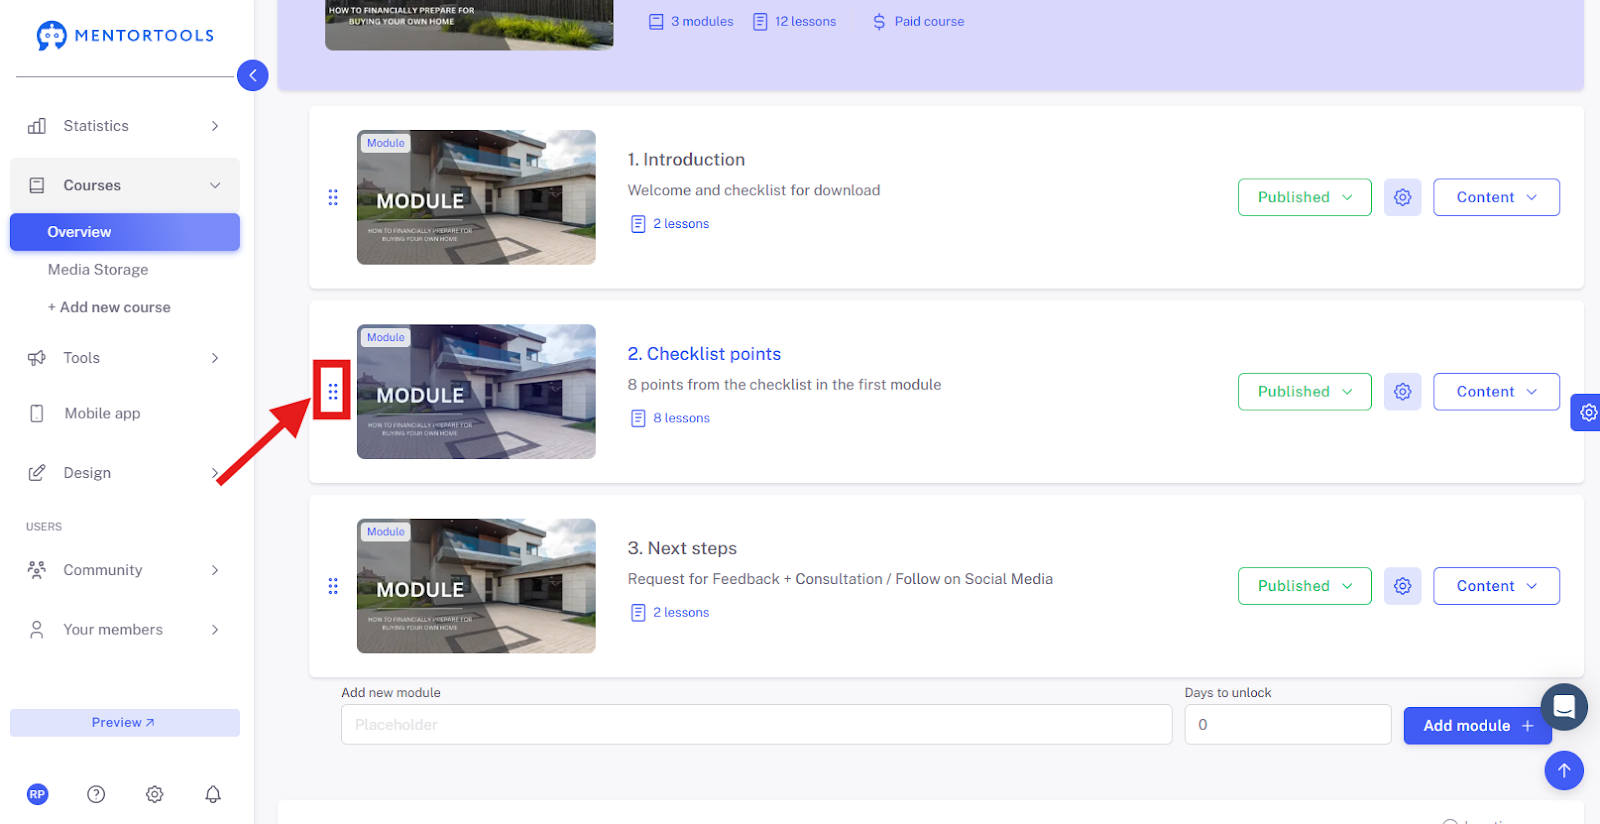
Task: Expand the Statistics menu chevron
Action: [x=215, y=126]
